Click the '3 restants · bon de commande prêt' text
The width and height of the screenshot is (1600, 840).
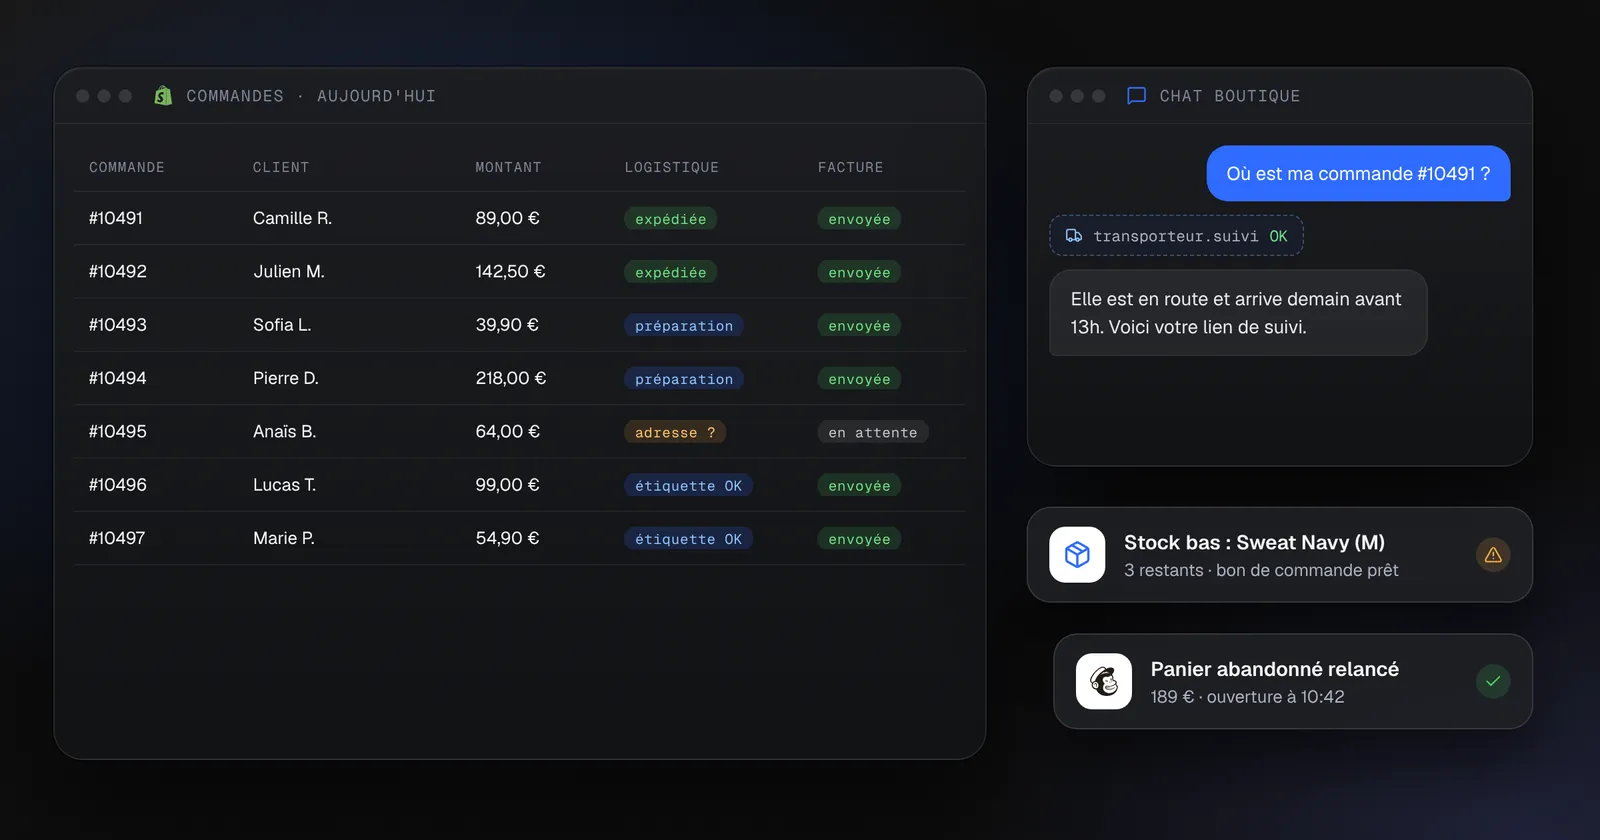click(1261, 570)
